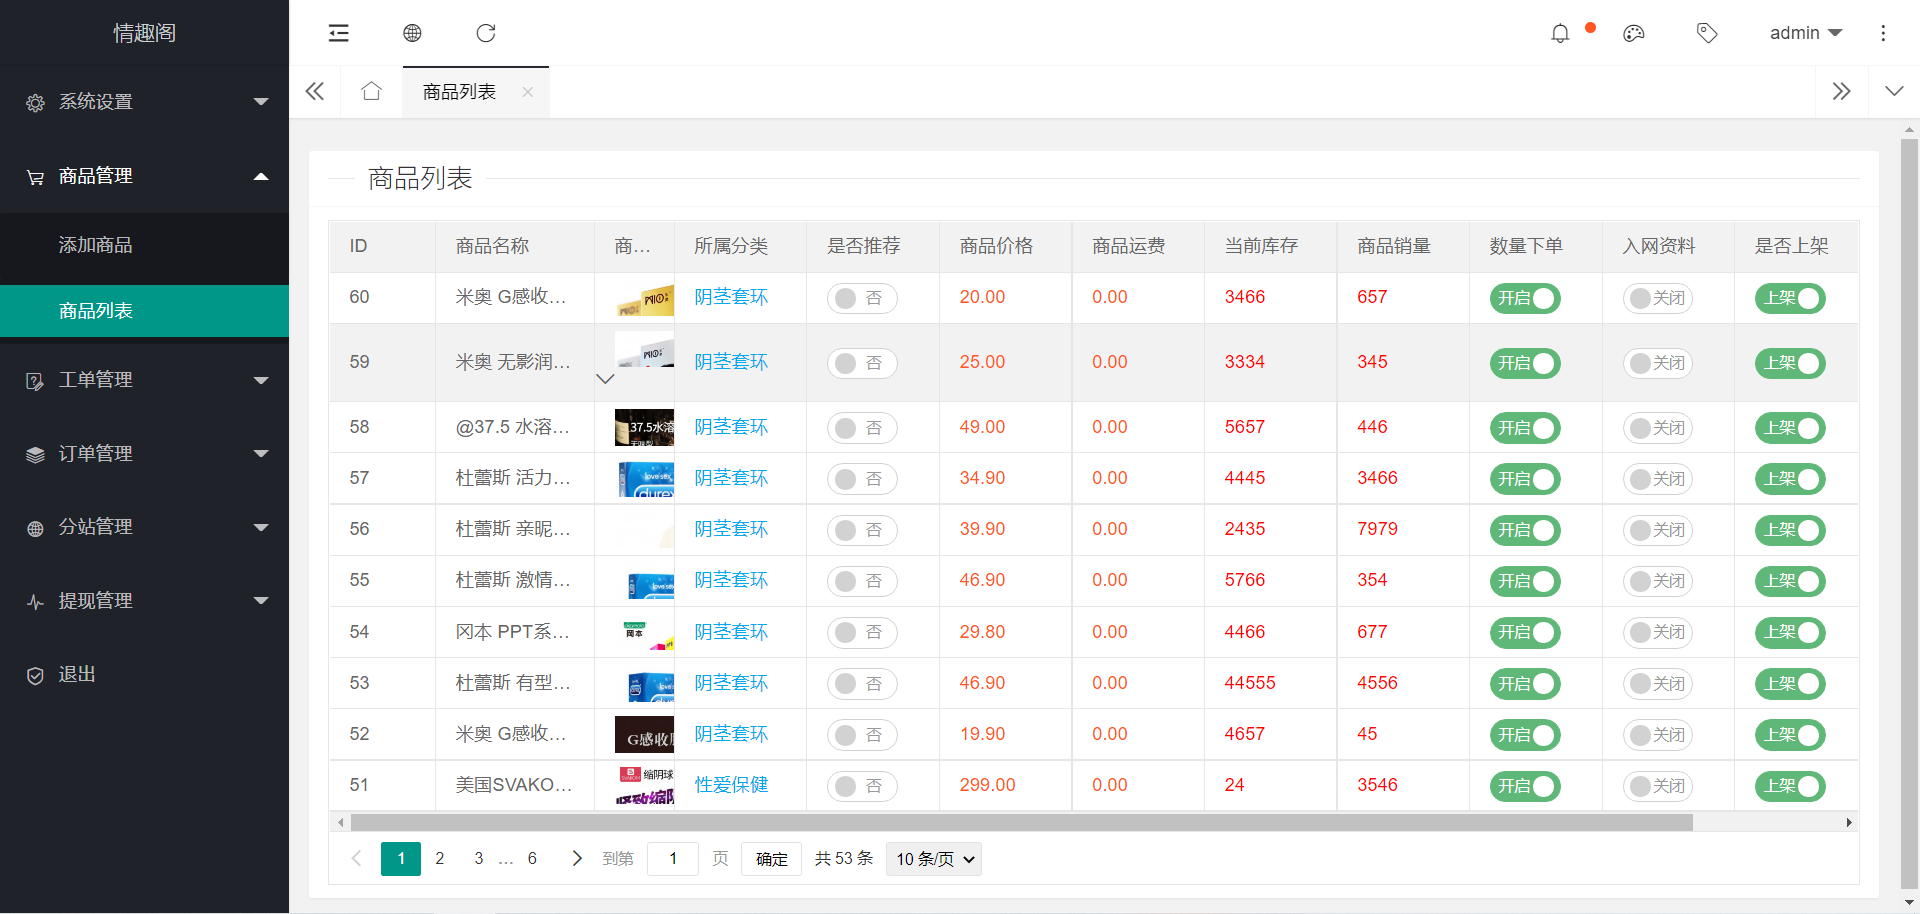This screenshot has height=914, width=1920.
Task: Click the globe website icon in the top bar
Action: point(412,33)
